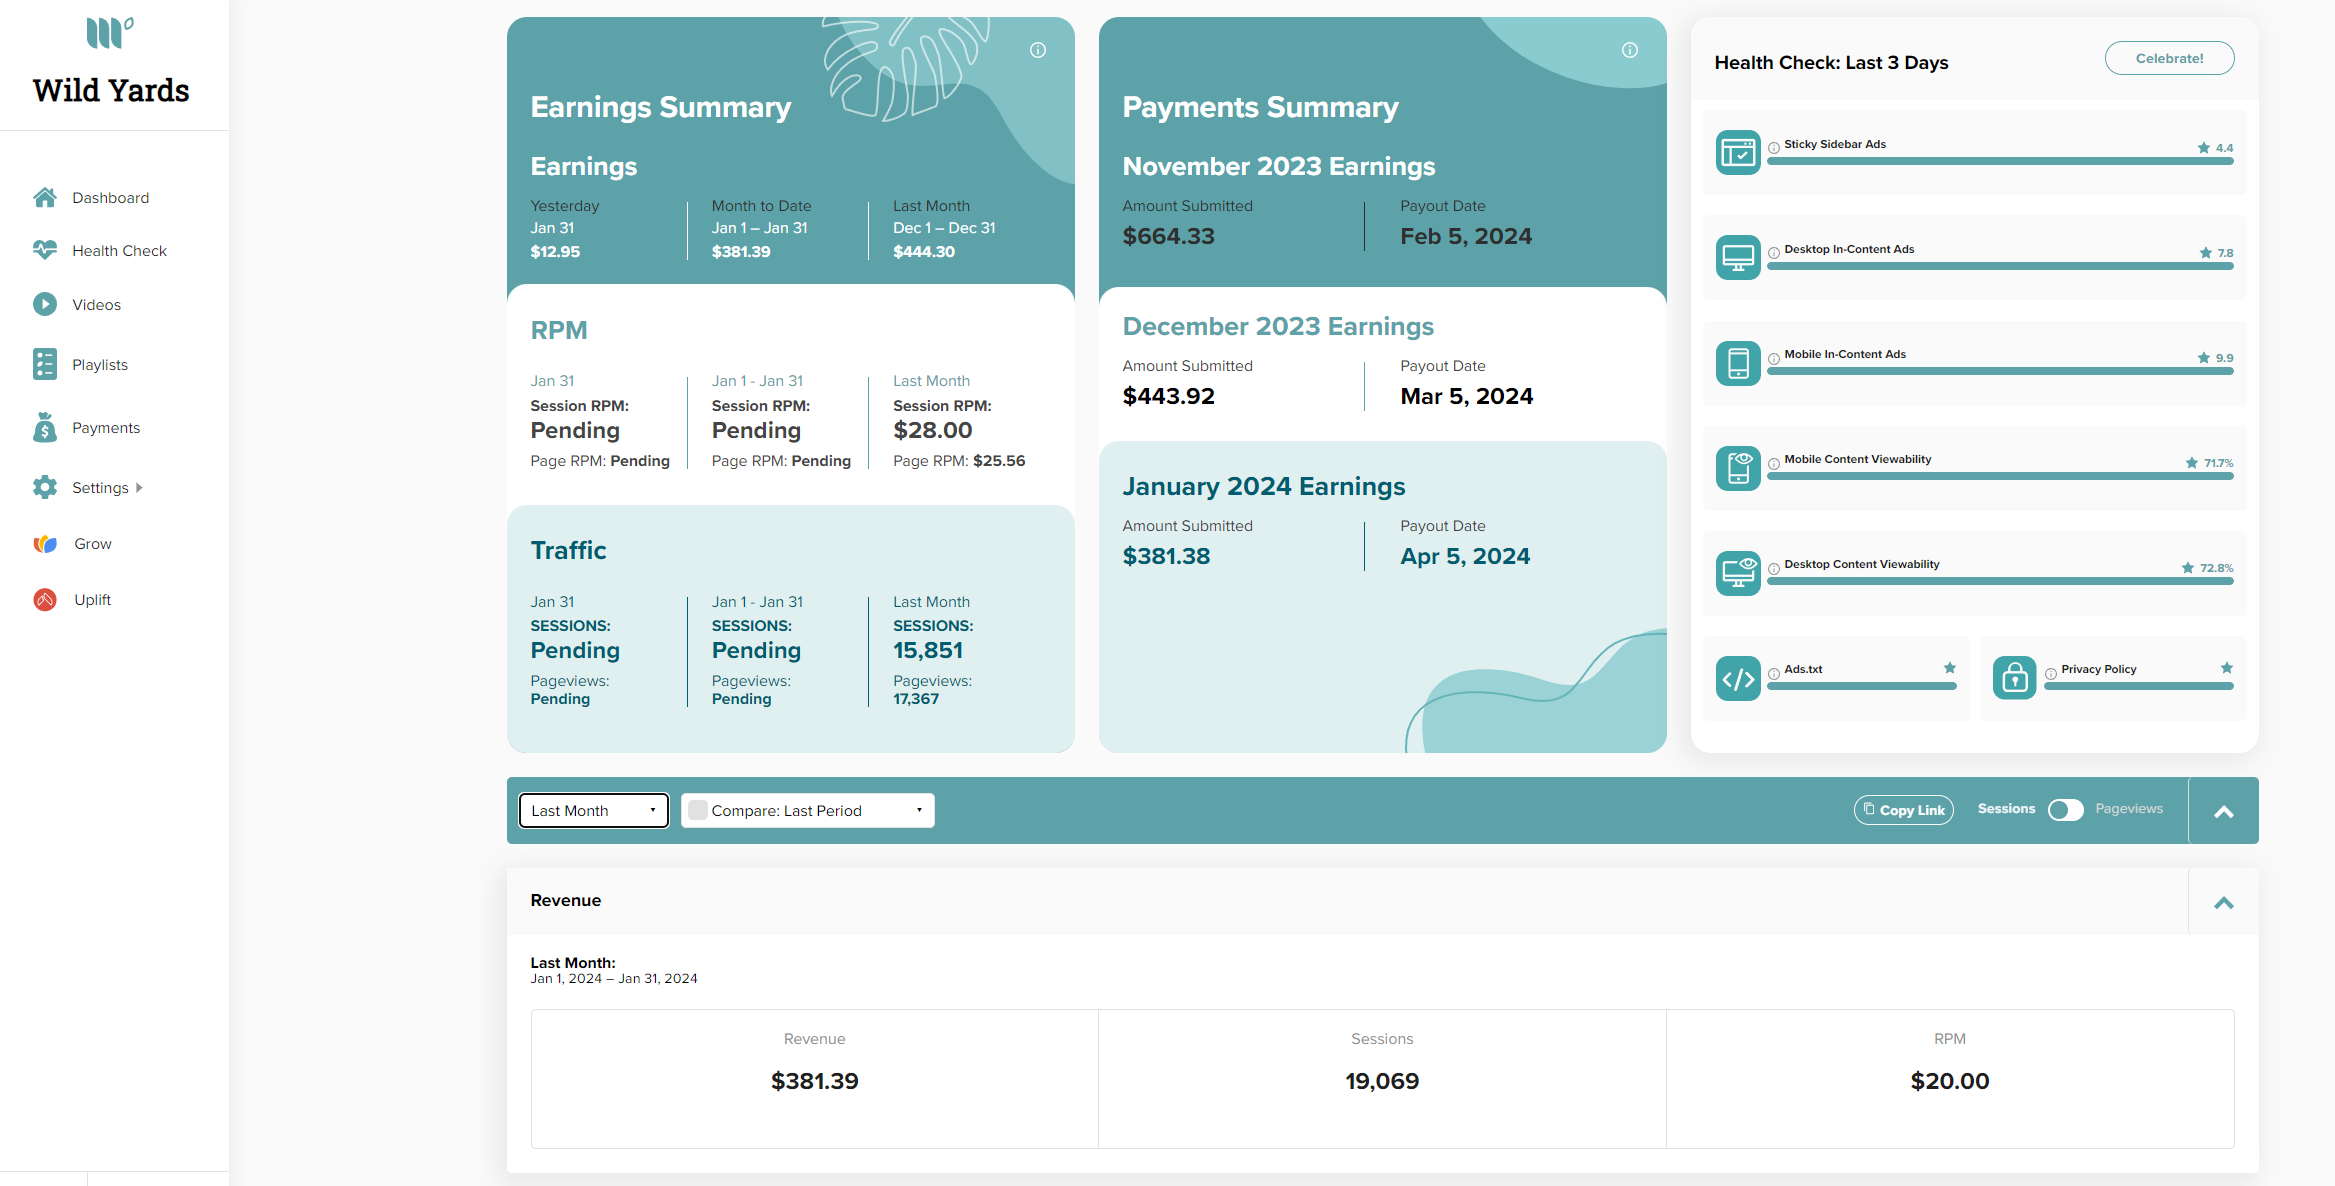The height and width of the screenshot is (1186, 2335).
Task: Click the Privacy Policy lock icon
Action: (2014, 678)
